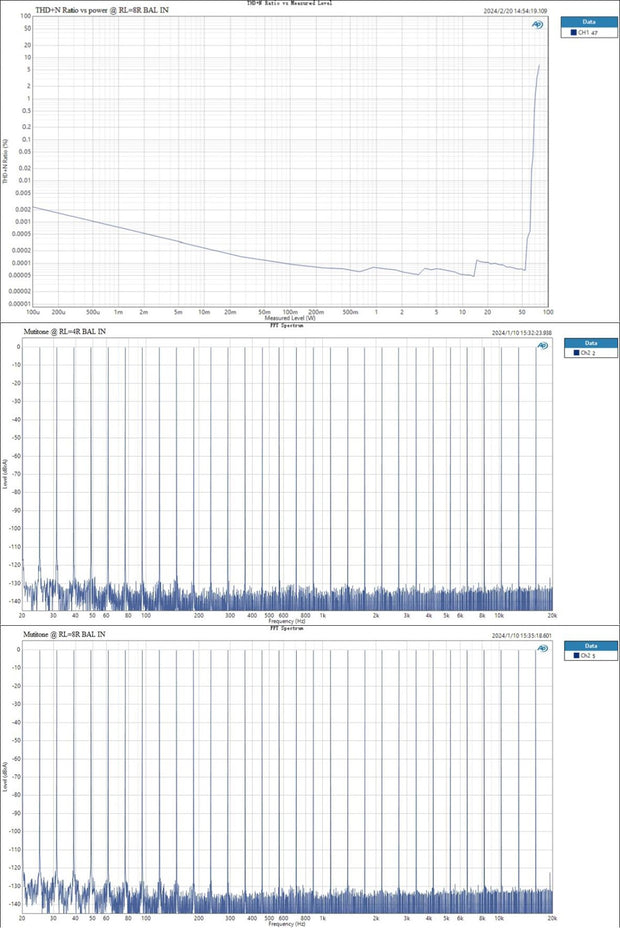The width and height of the screenshot is (620, 928).
Task: Click the AP logo on the 8R multitone graph
Action: pos(541,649)
